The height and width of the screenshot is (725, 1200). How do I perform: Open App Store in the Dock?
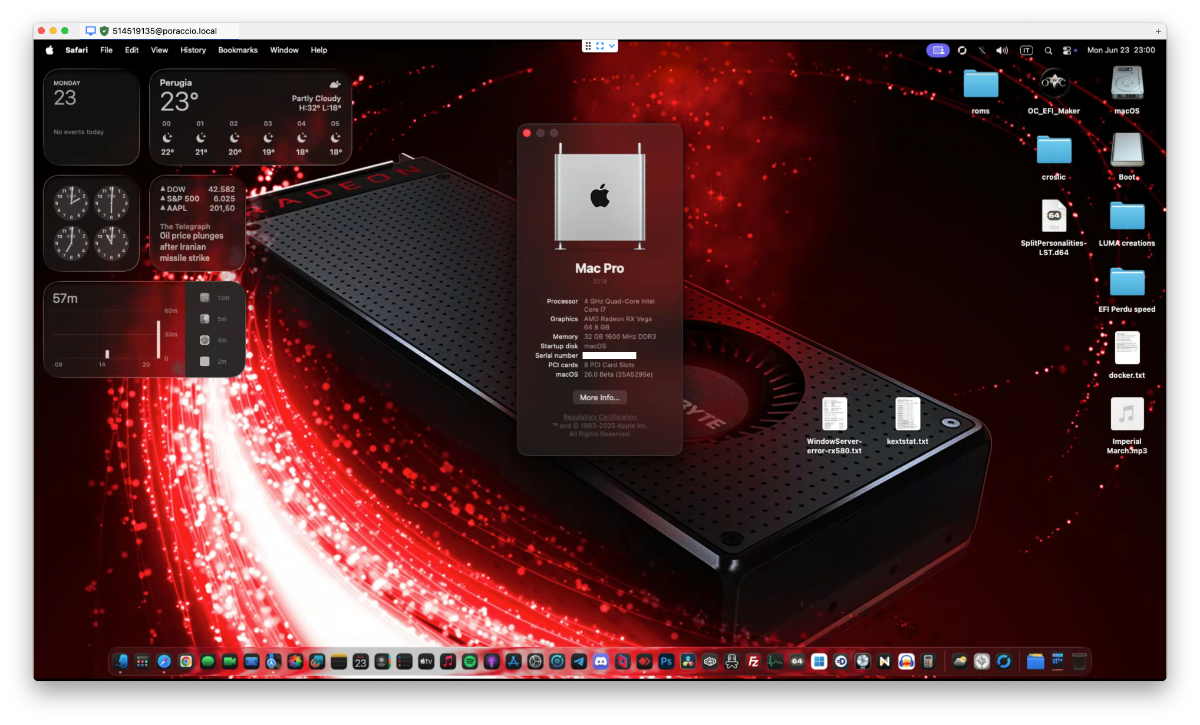click(x=514, y=661)
